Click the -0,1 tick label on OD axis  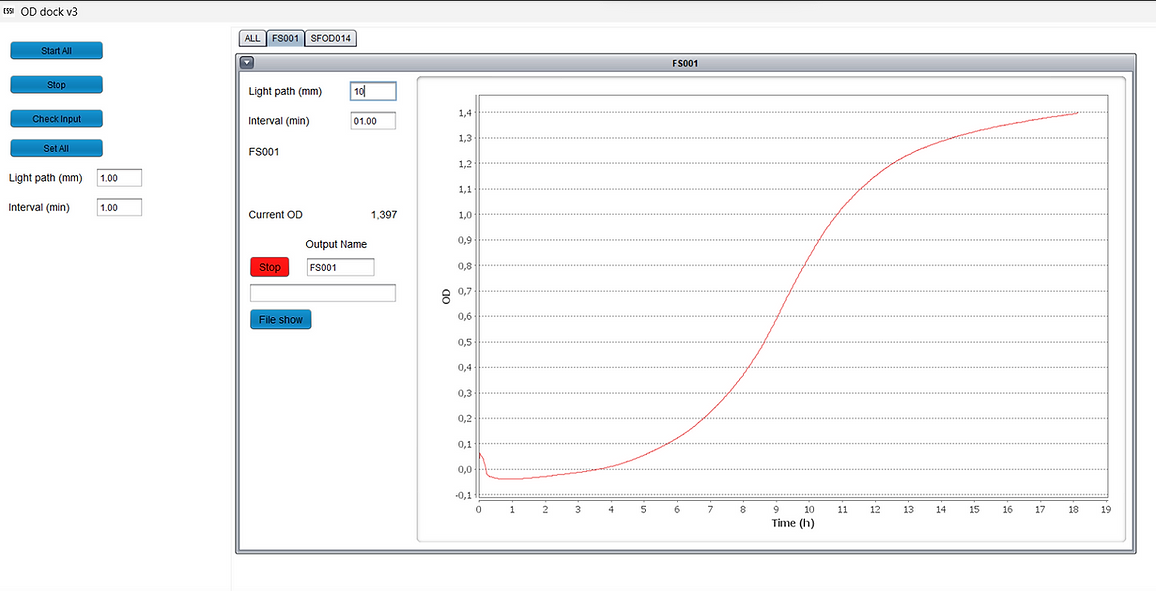(x=463, y=495)
